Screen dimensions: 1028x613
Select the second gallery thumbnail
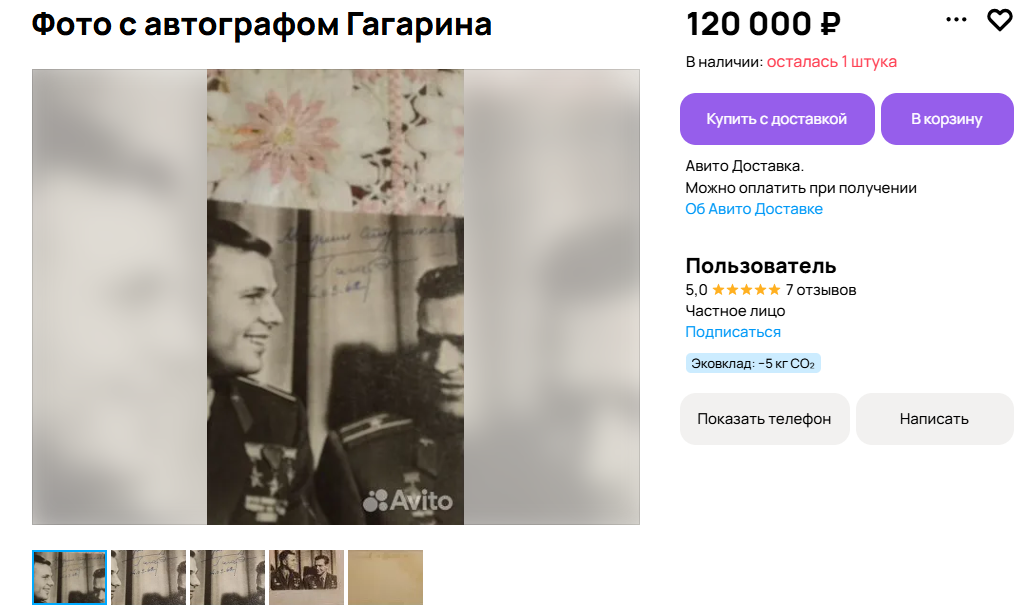pyautogui.click(x=148, y=577)
